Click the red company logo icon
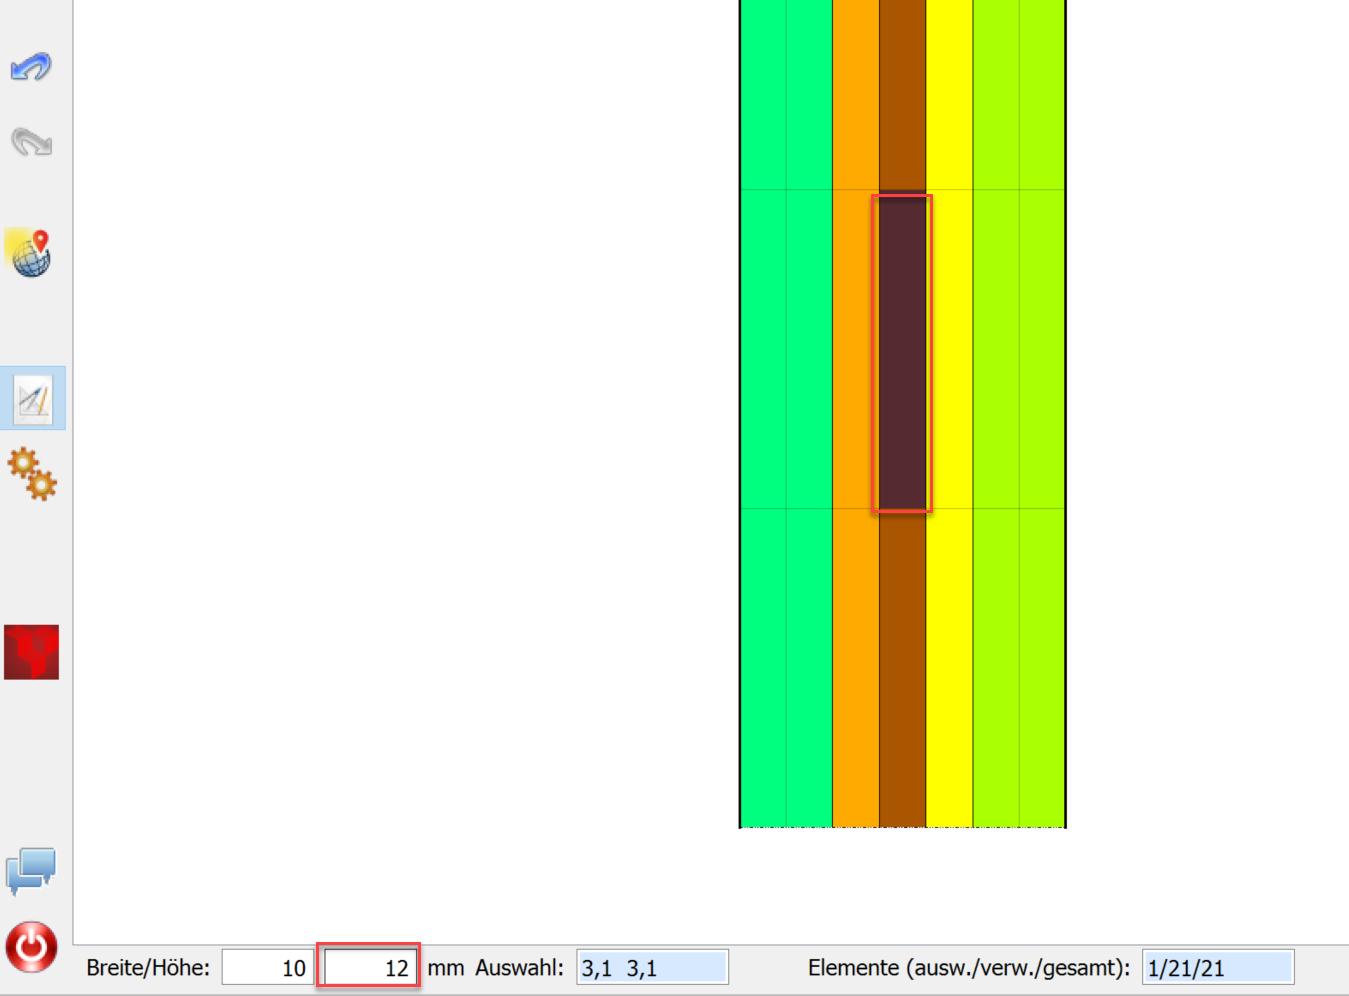The height and width of the screenshot is (996, 1349). pyautogui.click(x=31, y=652)
